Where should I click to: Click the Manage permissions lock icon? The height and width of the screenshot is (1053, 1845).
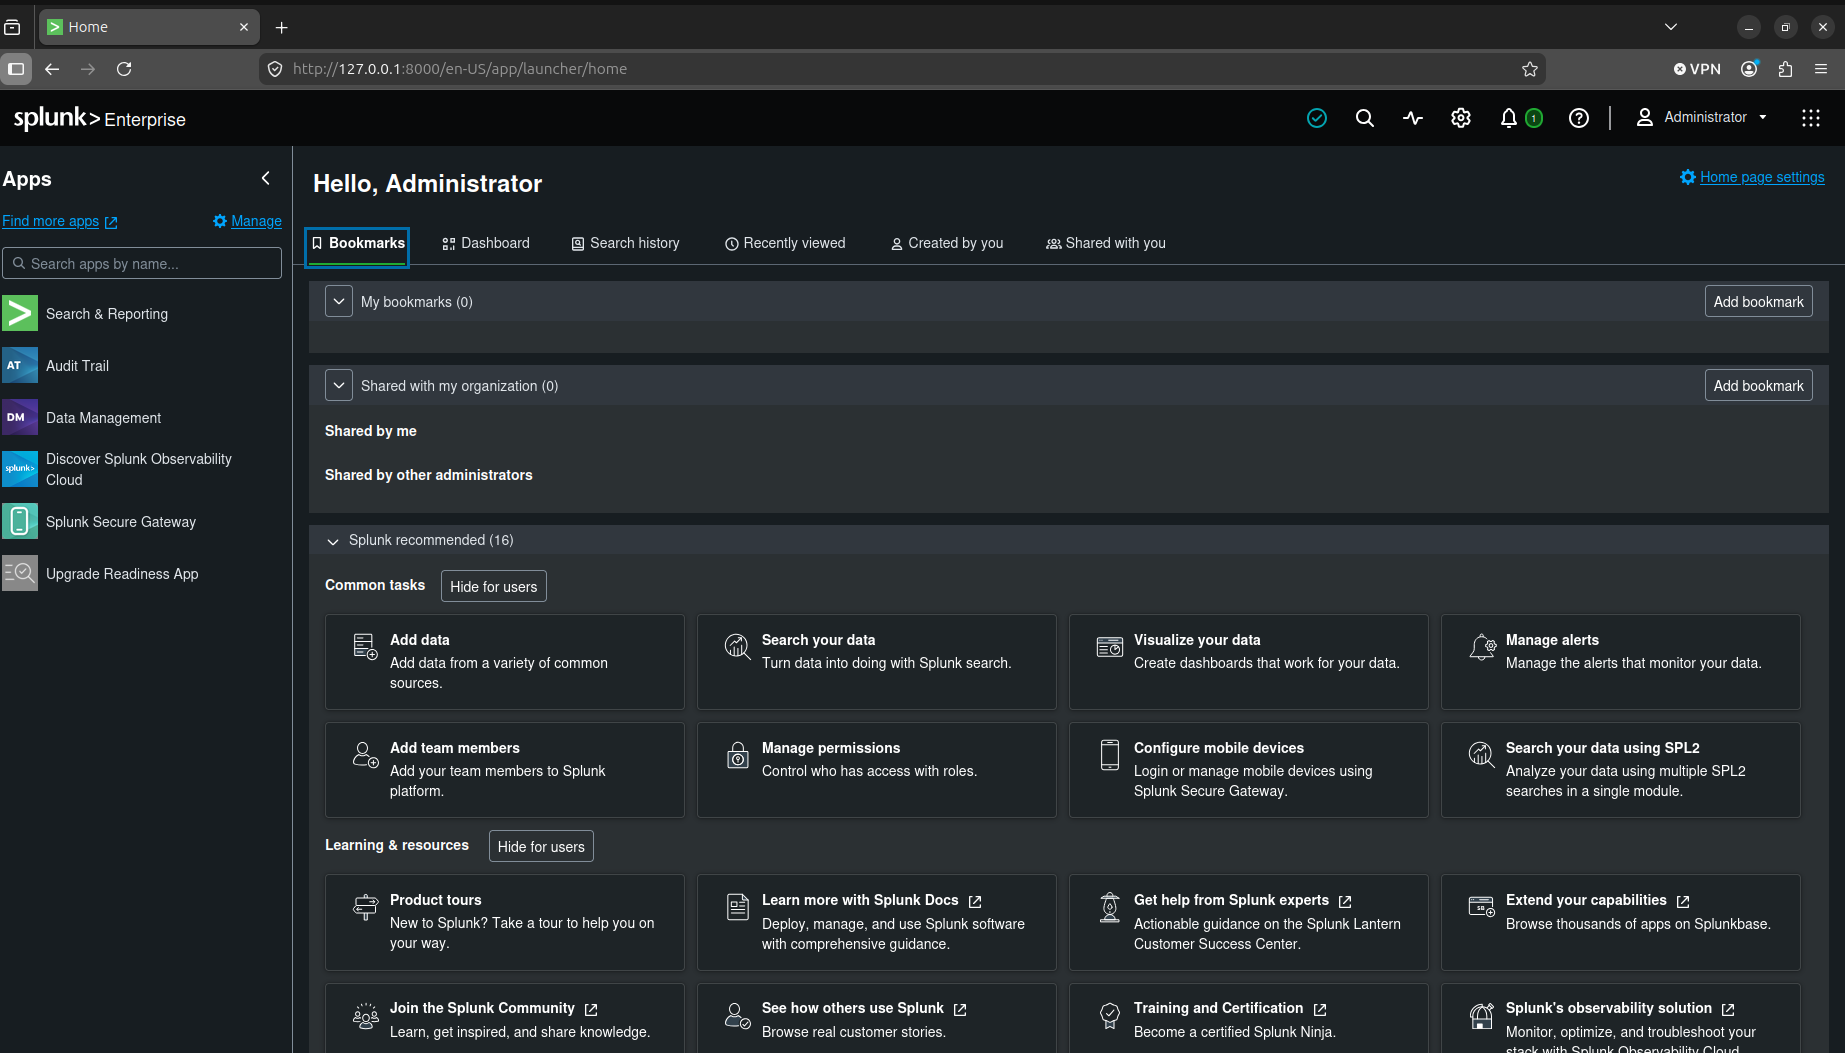click(738, 755)
